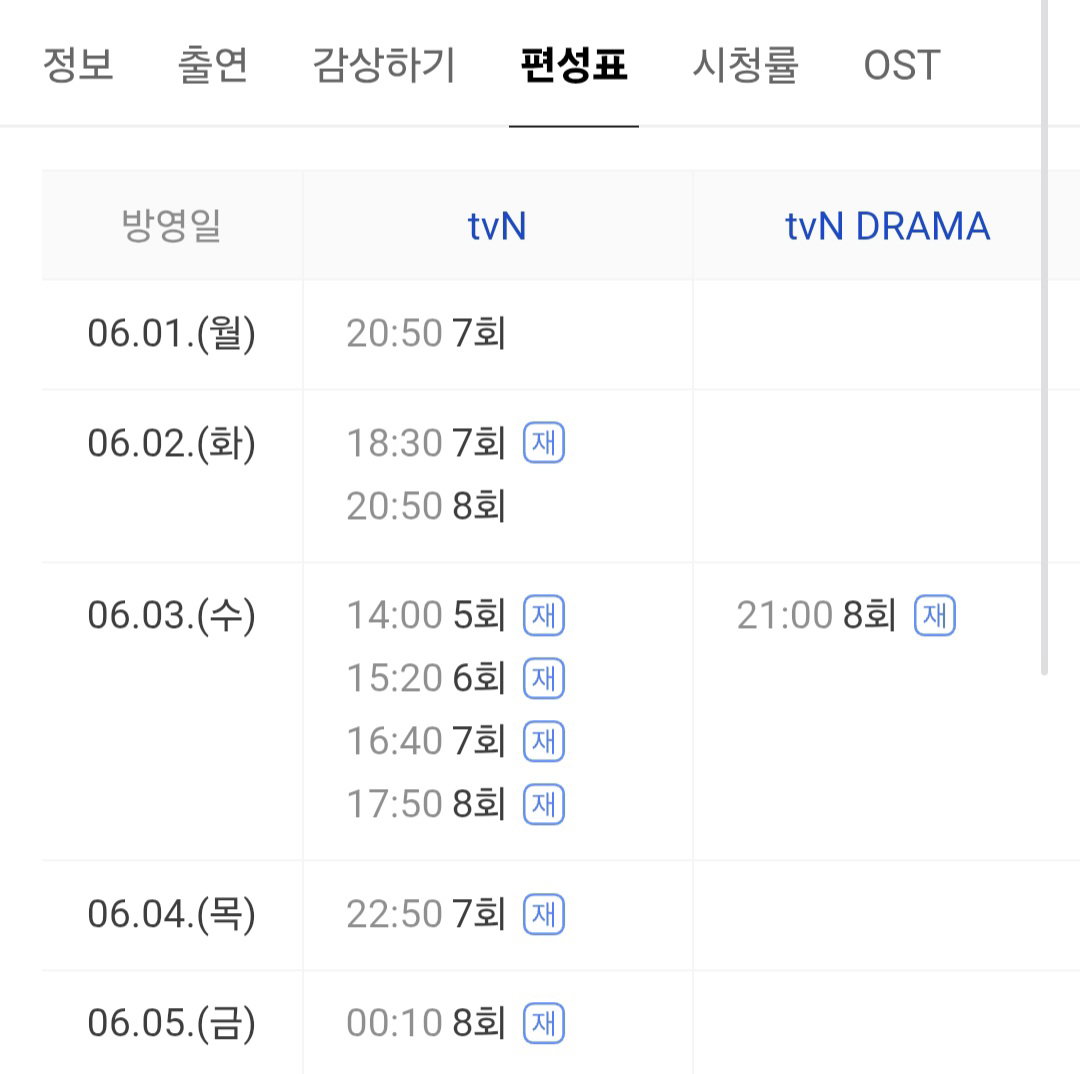The width and height of the screenshot is (1080, 1074).
Task: Open the 감상하기 tab
Action: click(384, 65)
